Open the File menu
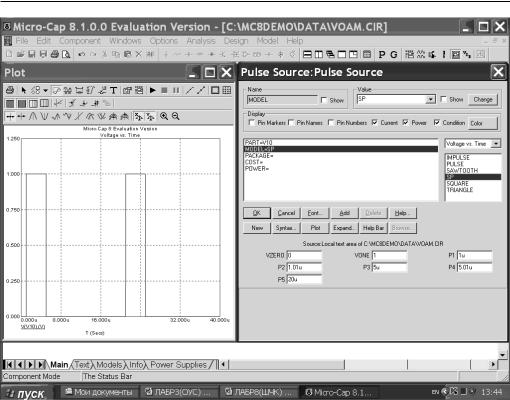 (x=21, y=41)
